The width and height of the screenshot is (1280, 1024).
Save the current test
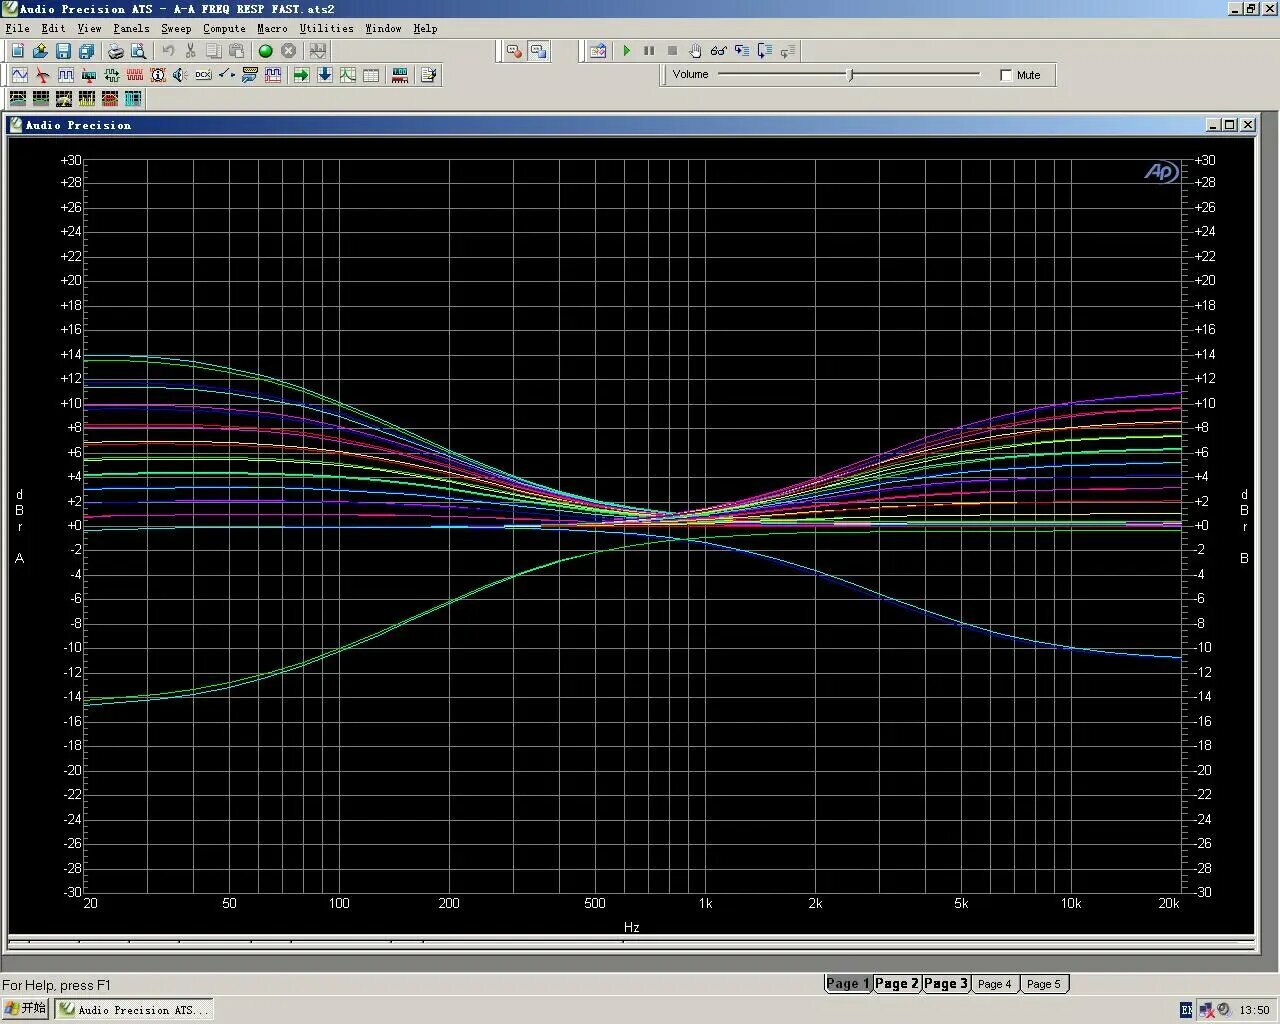(63, 51)
